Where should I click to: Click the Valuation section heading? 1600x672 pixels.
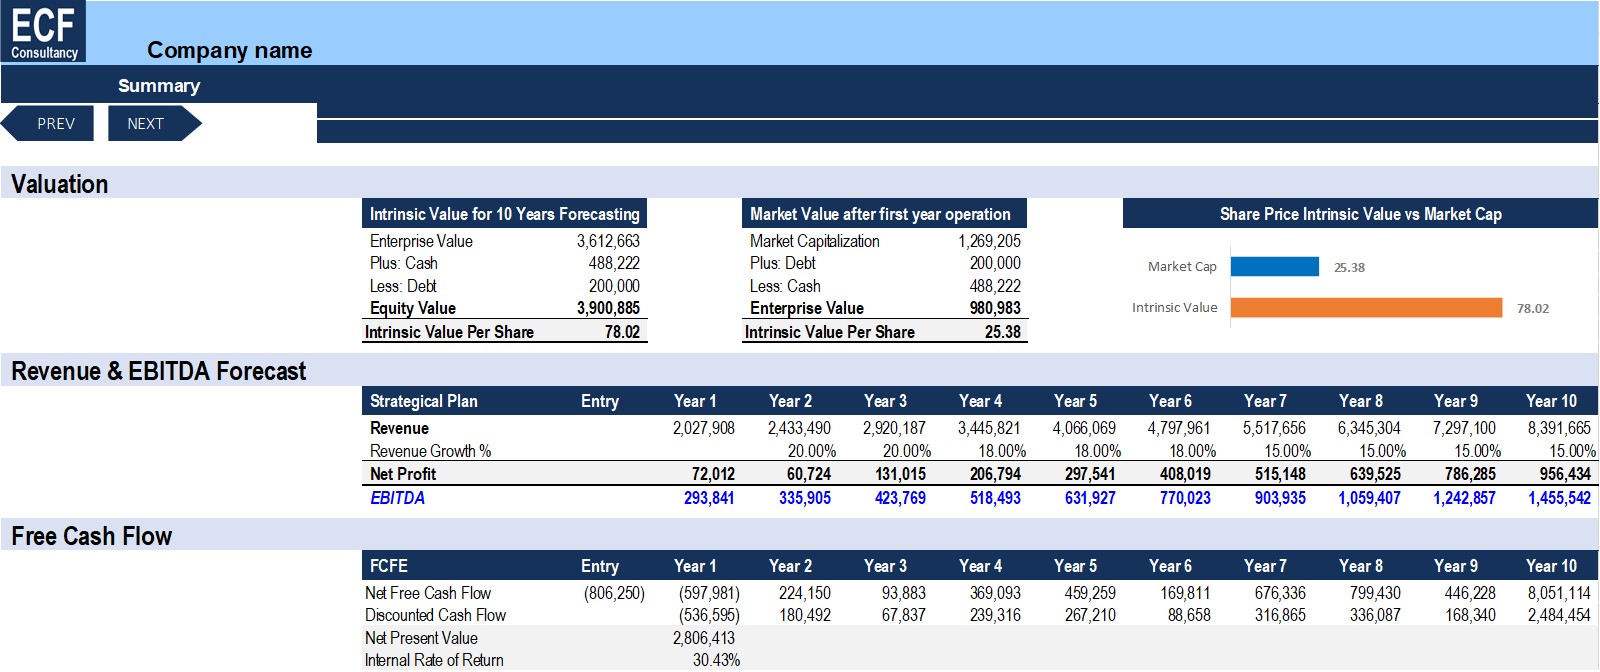pos(59,184)
